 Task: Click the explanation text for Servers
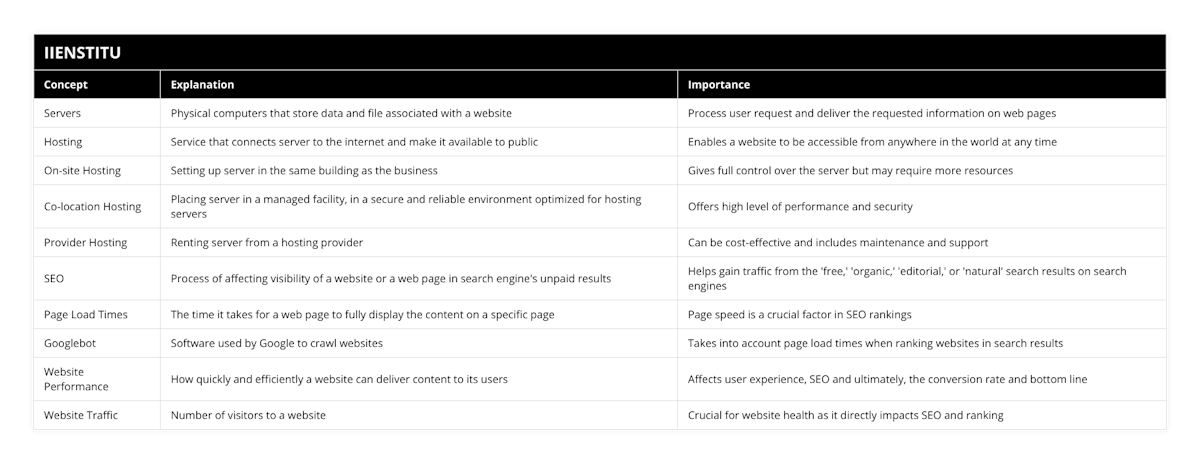[341, 113]
